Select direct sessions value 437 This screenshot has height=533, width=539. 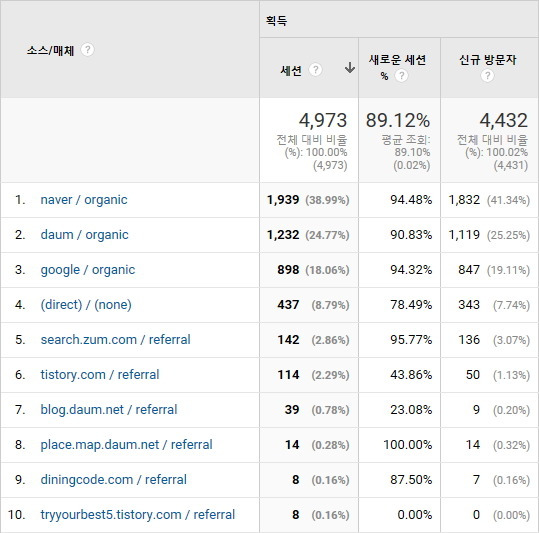click(x=288, y=305)
